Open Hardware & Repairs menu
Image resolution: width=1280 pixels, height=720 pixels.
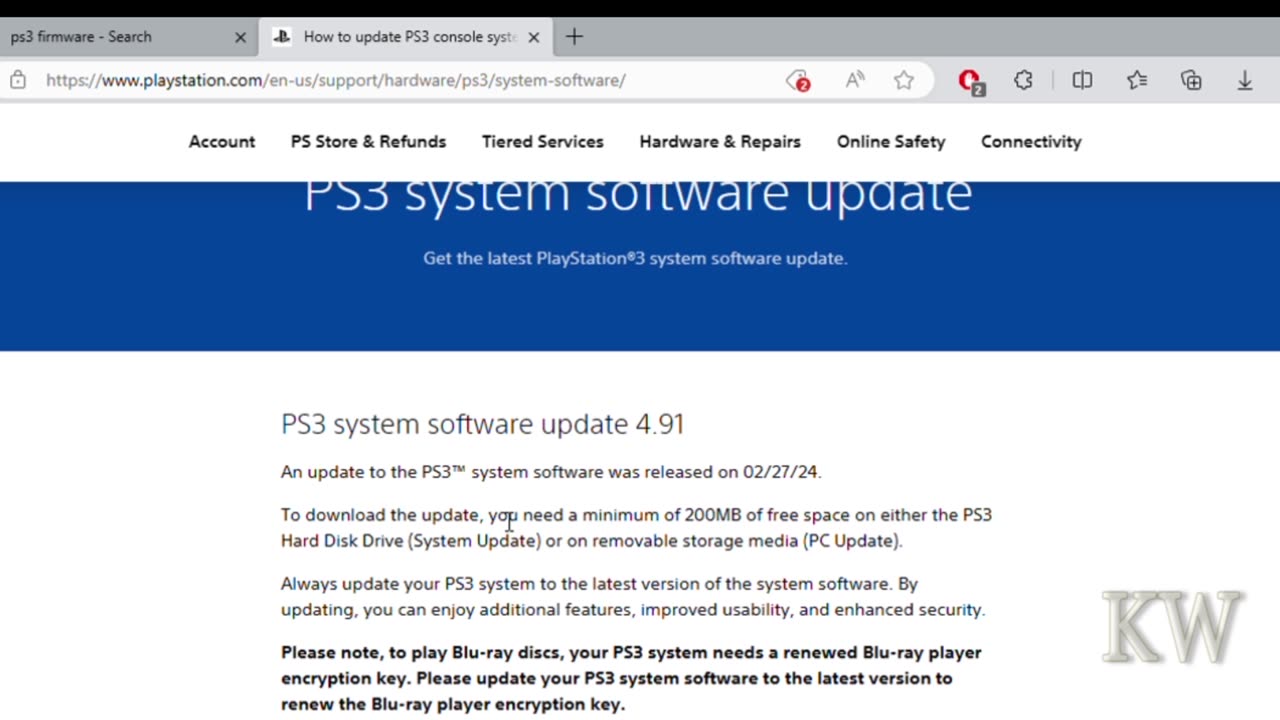720,142
